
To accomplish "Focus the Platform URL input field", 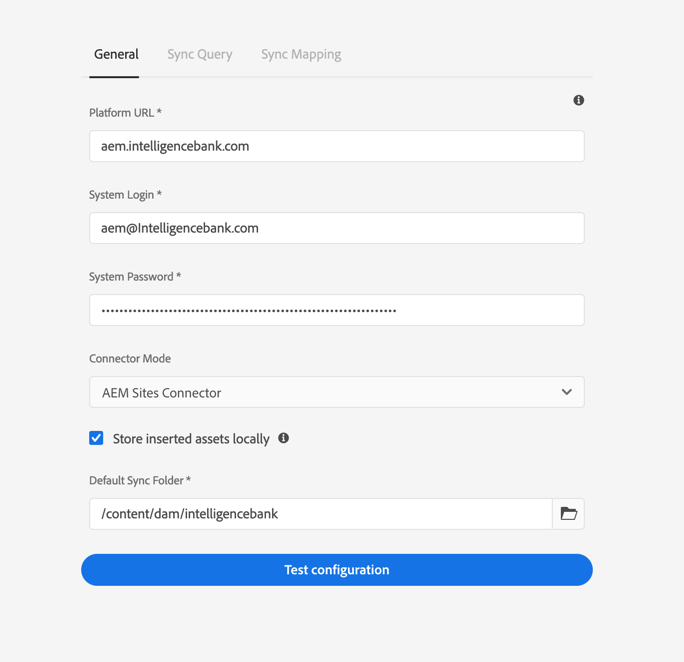I will 336,147.
